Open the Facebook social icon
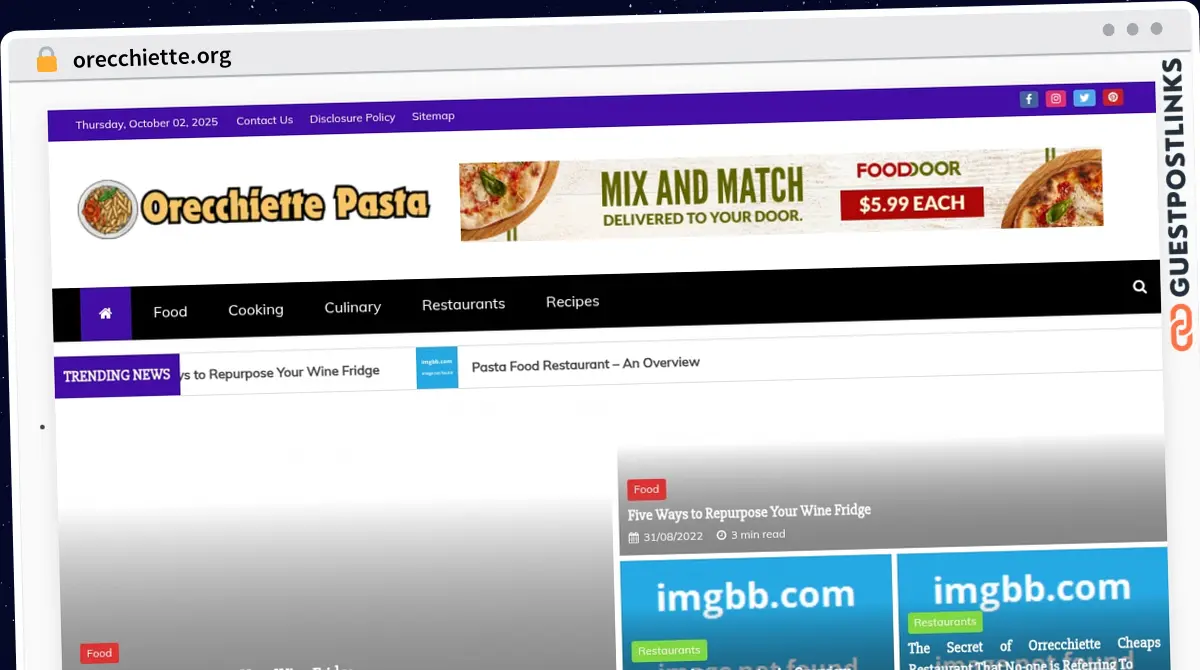Image resolution: width=1200 pixels, height=670 pixels. pyautogui.click(x=1029, y=99)
